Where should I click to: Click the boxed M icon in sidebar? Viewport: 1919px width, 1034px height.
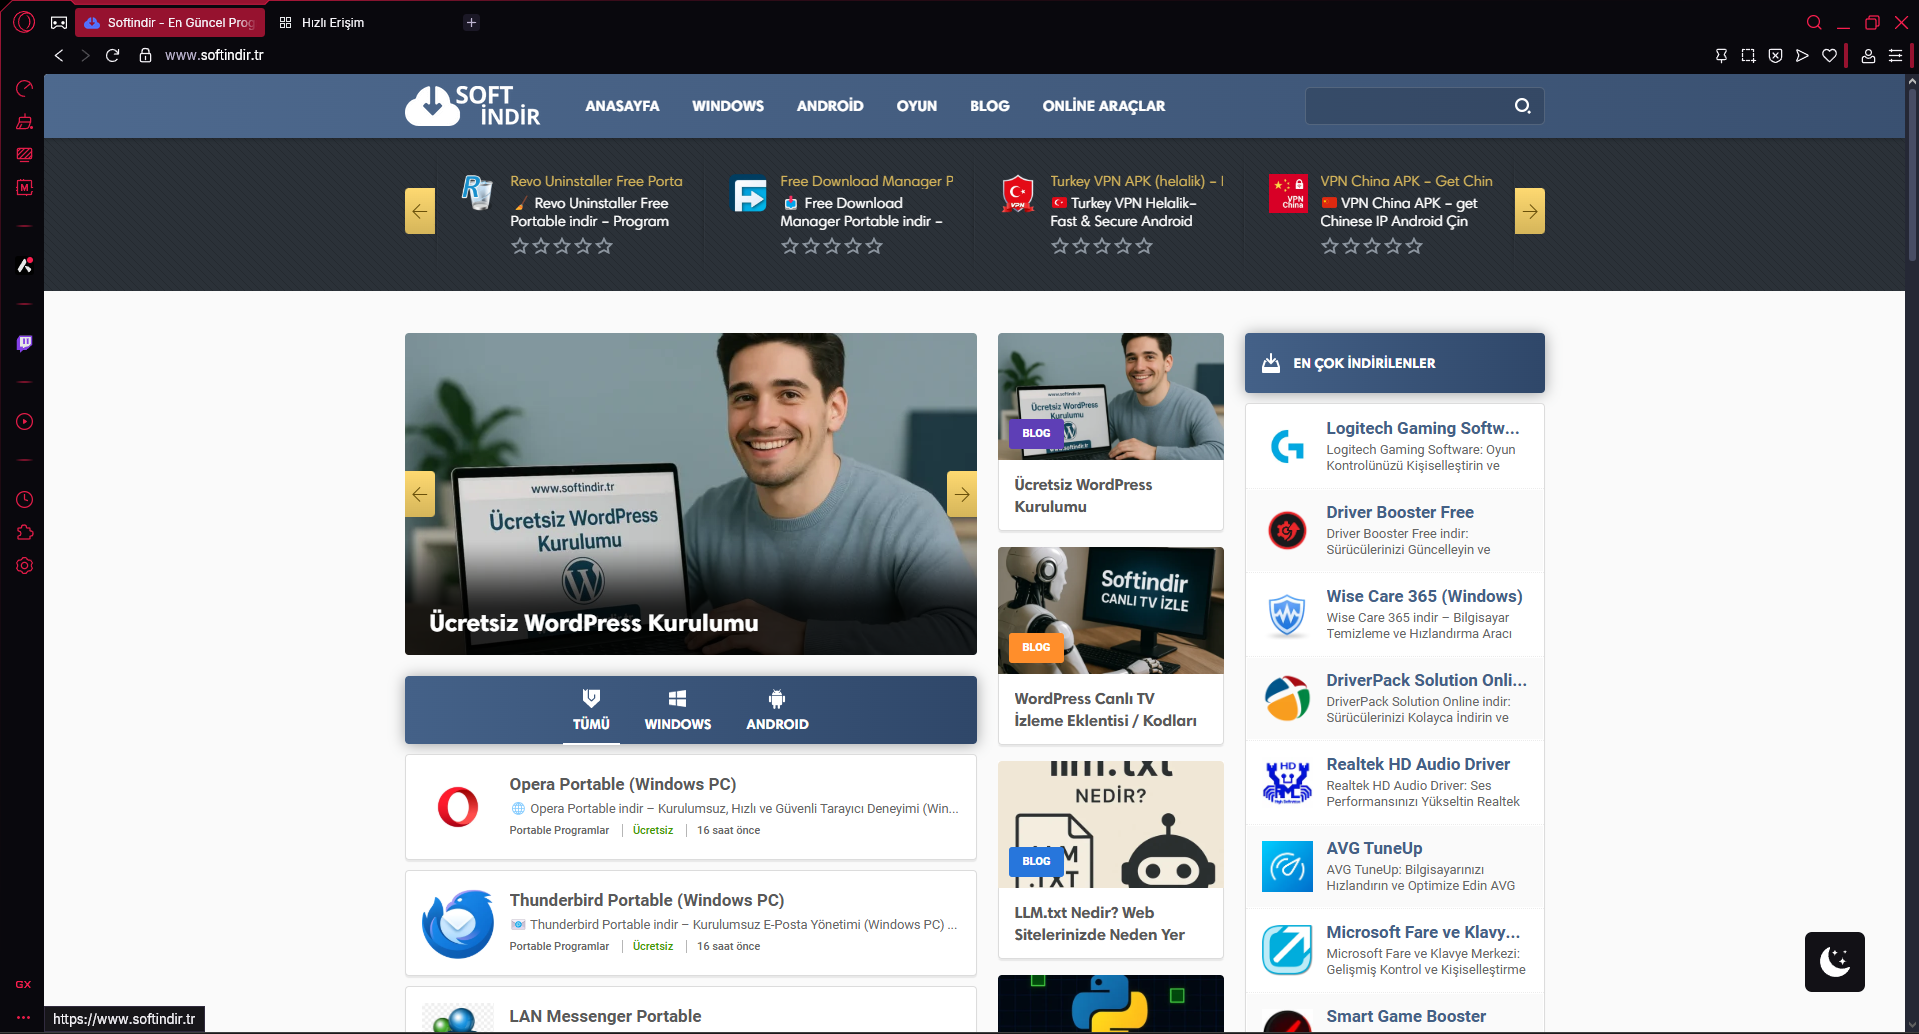pyautogui.click(x=24, y=187)
